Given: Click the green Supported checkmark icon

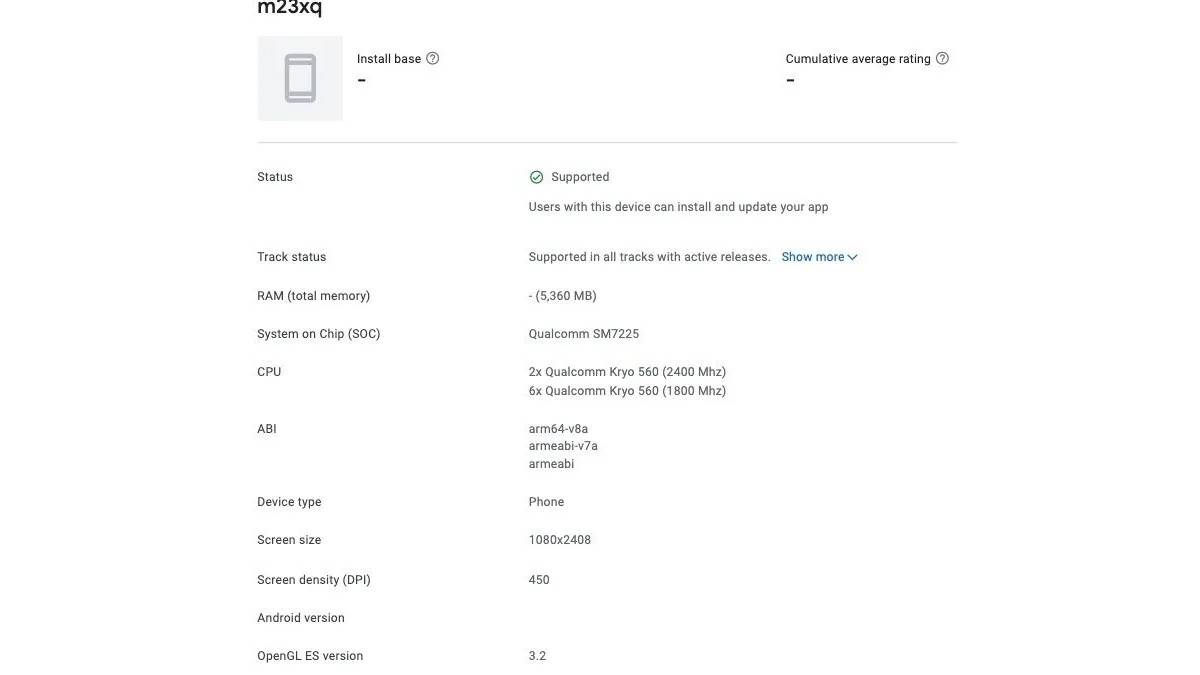Looking at the screenshot, I should [x=537, y=177].
